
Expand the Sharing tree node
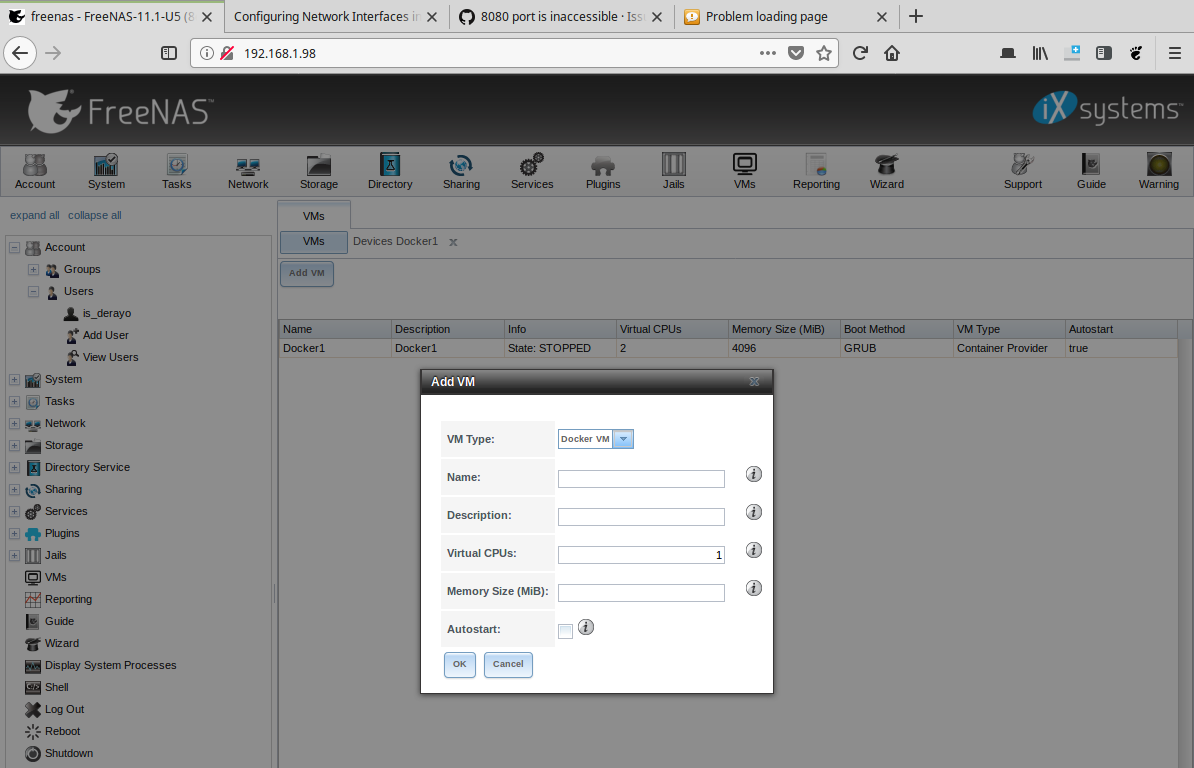[x=14, y=489]
